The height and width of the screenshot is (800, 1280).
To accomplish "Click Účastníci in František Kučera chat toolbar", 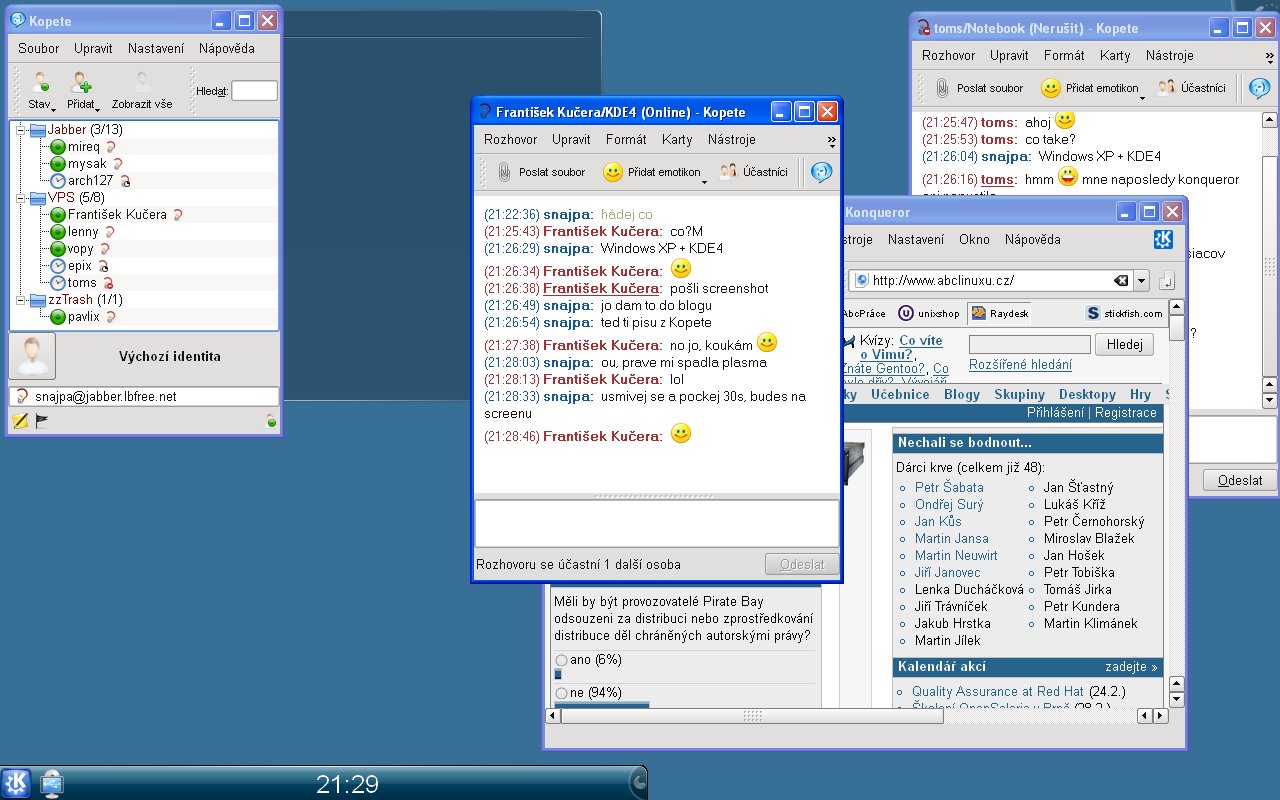I will (754, 172).
